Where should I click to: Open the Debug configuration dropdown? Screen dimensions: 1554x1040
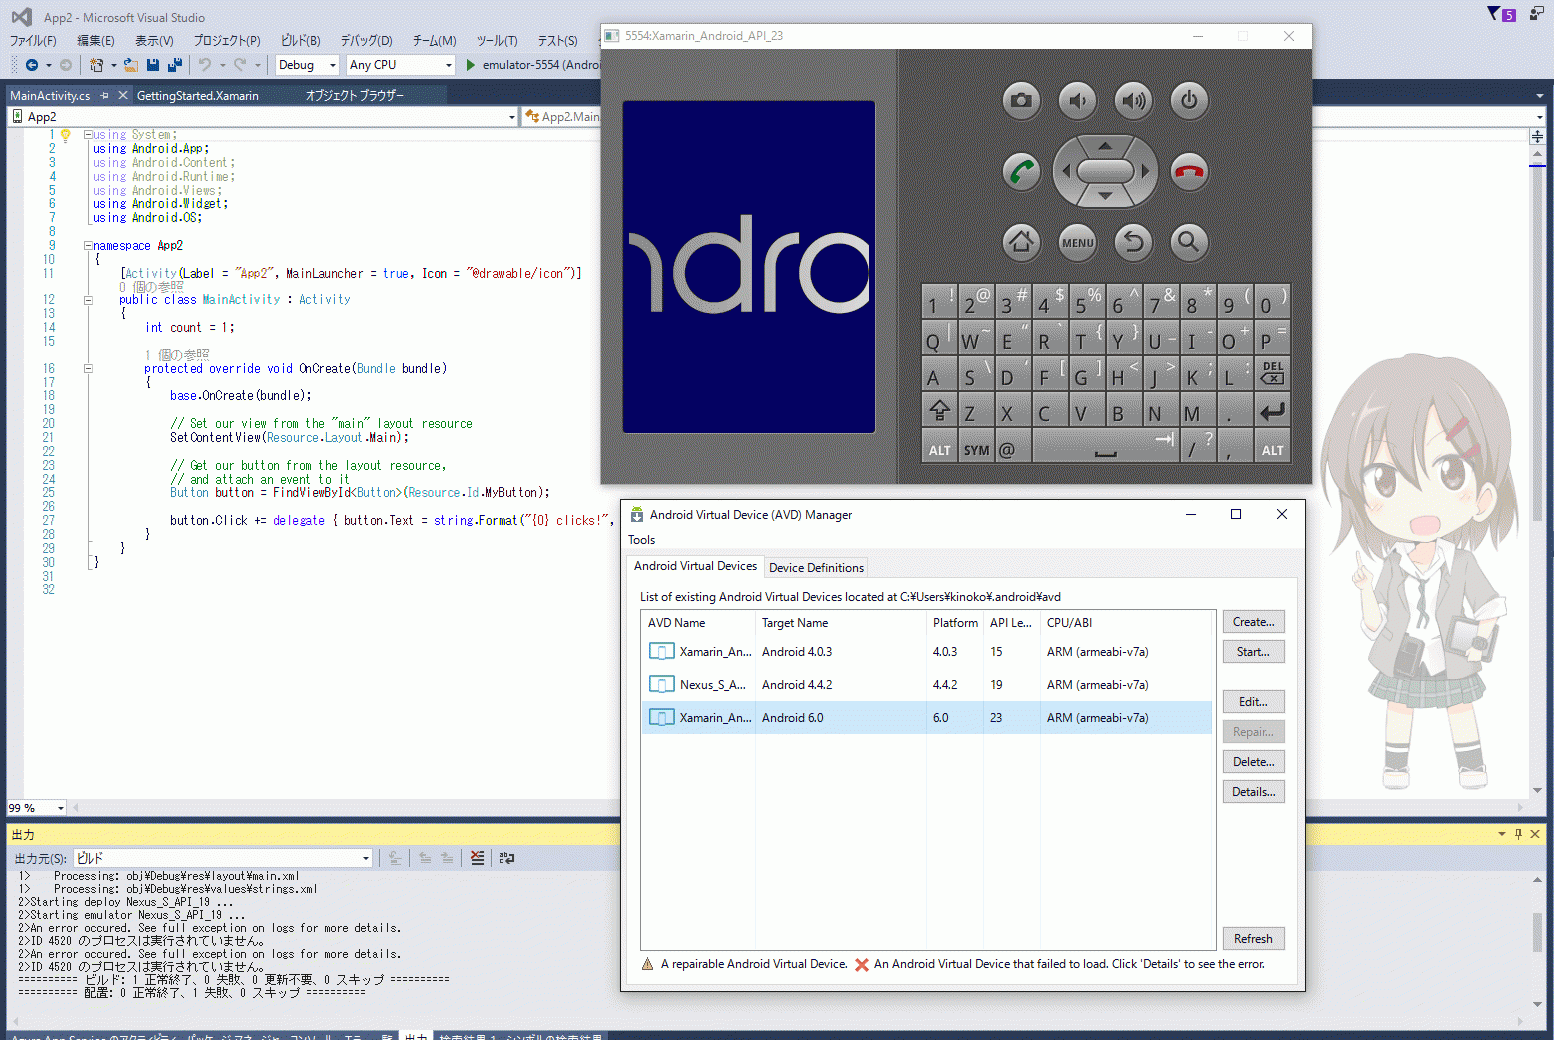[x=307, y=65]
